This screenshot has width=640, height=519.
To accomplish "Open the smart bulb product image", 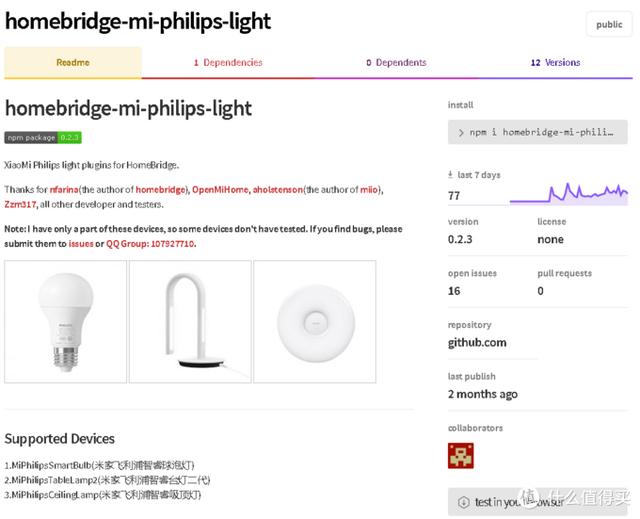I will point(65,322).
